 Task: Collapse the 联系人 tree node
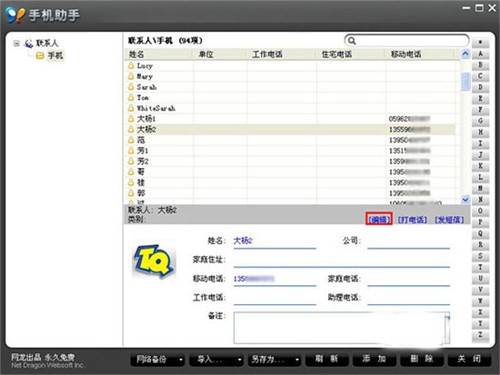(x=16, y=43)
